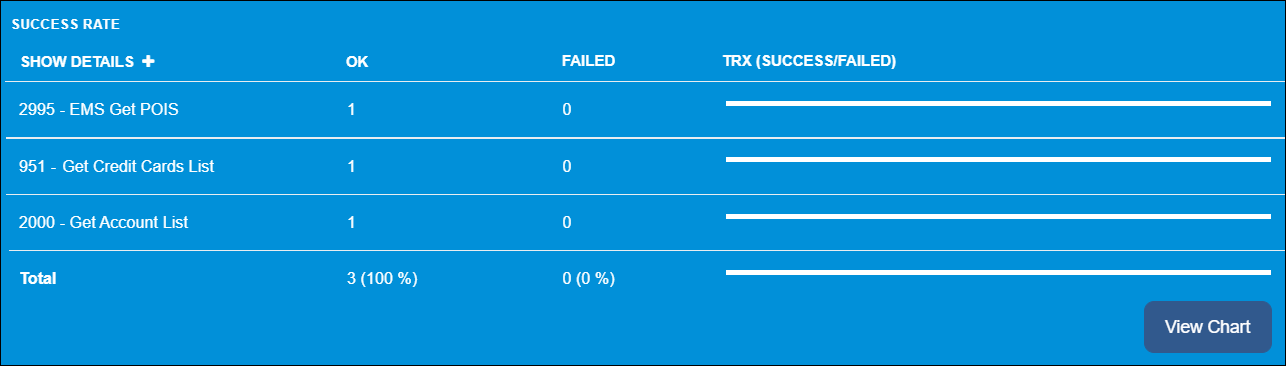This screenshot has width=1286, height=366.
Task: Click the OK count for EMS Get POIS
Action: pyautogui.click(x=351, y=110)
